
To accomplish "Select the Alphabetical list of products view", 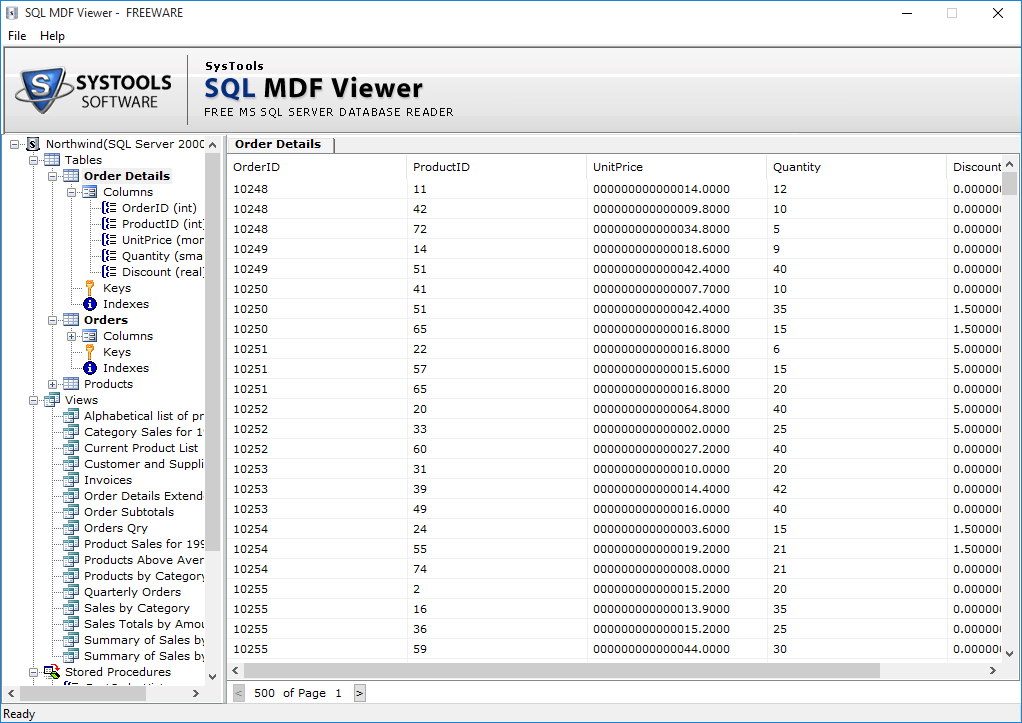I will point(143,416).
